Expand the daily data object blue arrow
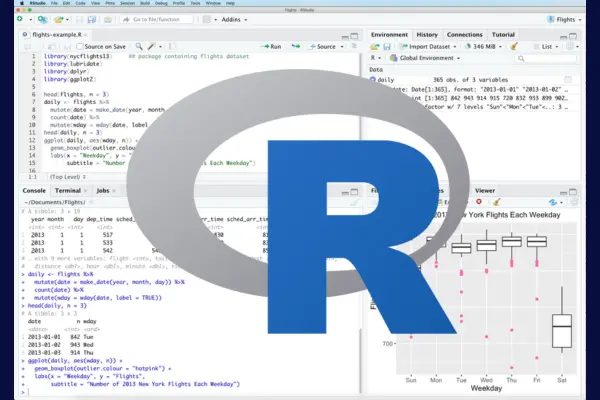Screen dimensions: 600x400 pyautogui.click(x=374, y=78)
